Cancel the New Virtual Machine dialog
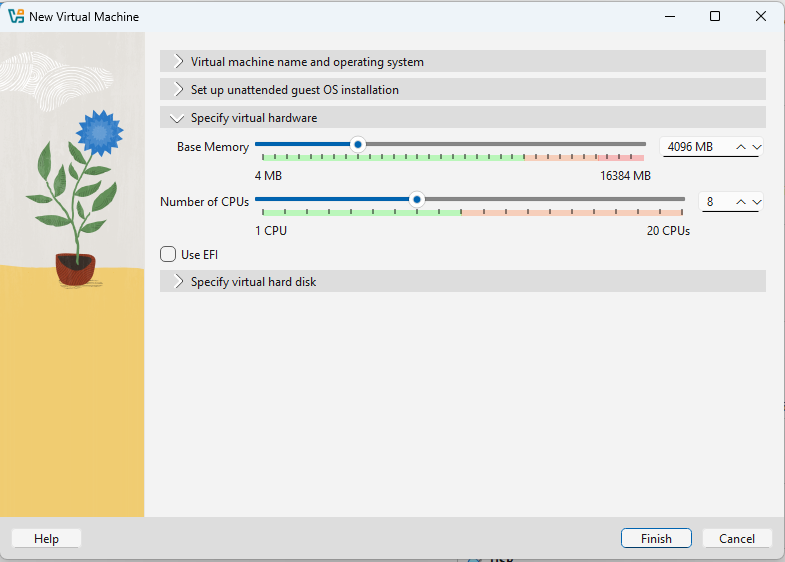Screen dimensions: 785x562 pos(737,539)
